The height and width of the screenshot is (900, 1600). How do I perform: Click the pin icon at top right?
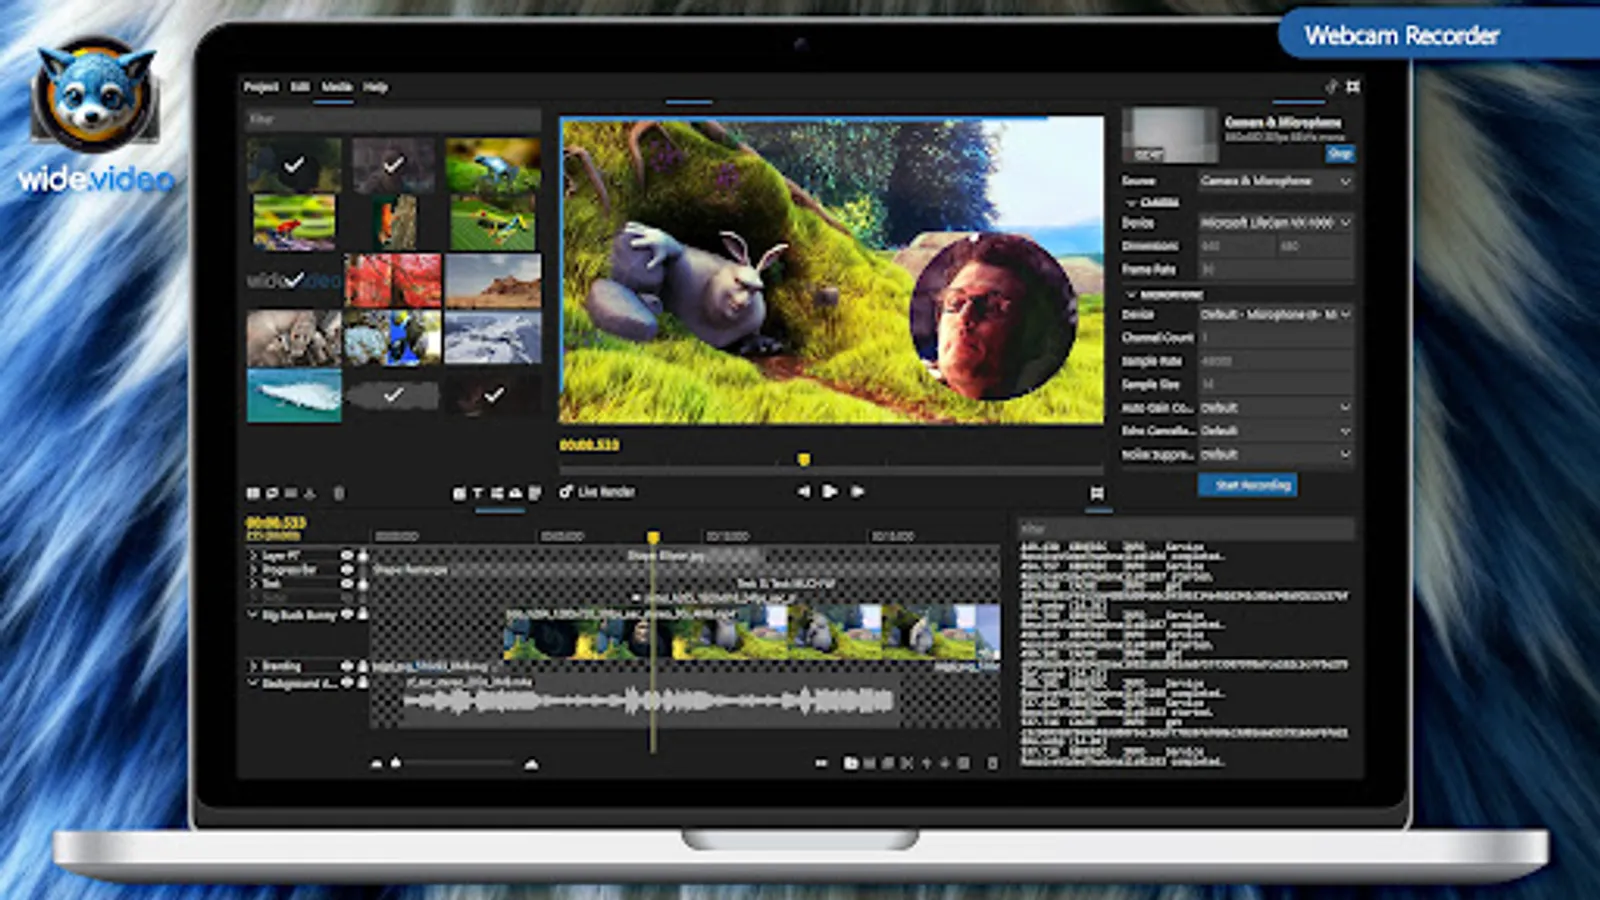pos(1331,87)
